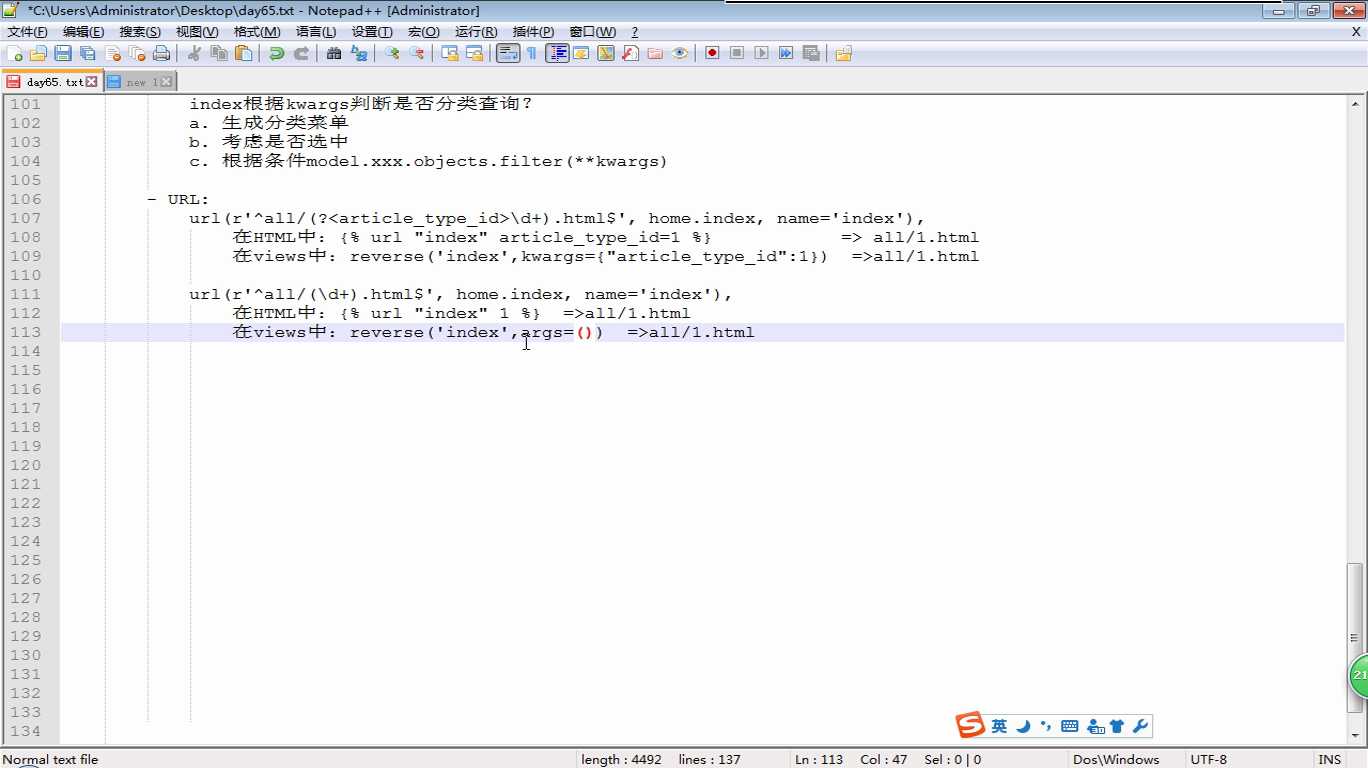Click the Close All toolbar icon

[137, 53]
